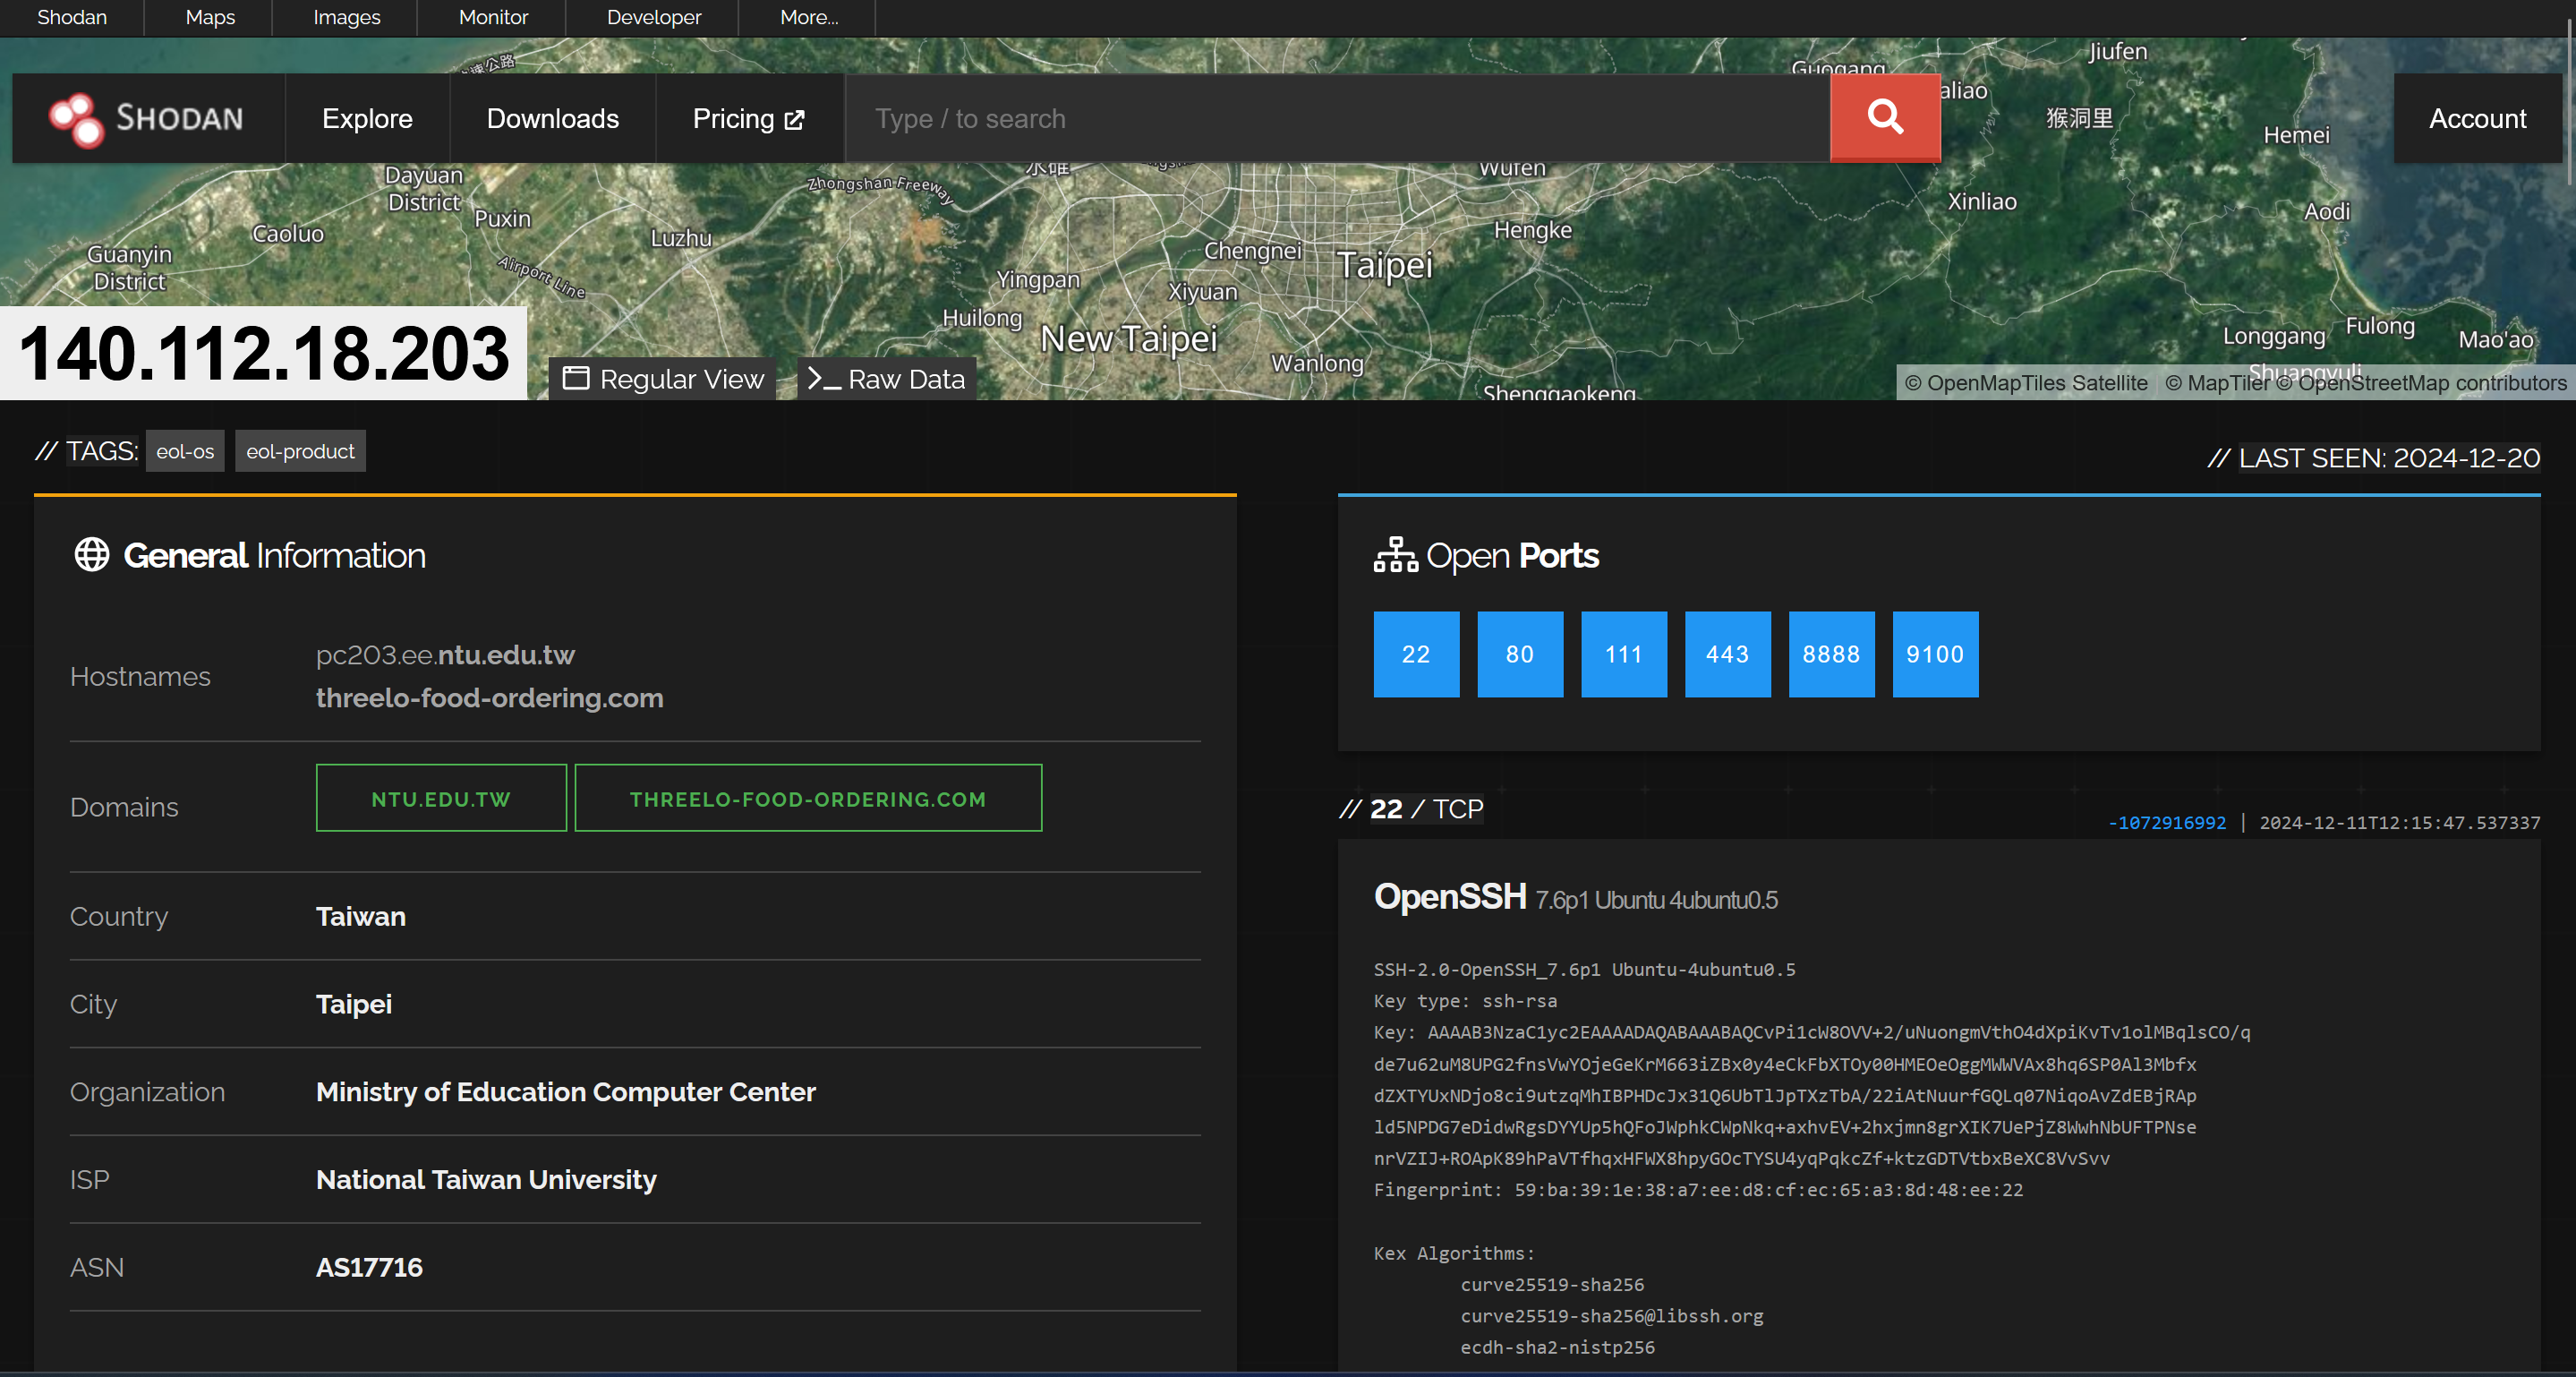
Task: Switch to Raw Data tab
Action: click(886, 379)
